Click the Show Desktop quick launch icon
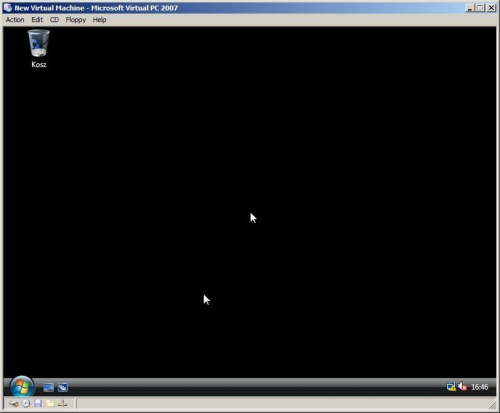The width and height of the screenshot is (500, 413). click(x=48, y=387)
